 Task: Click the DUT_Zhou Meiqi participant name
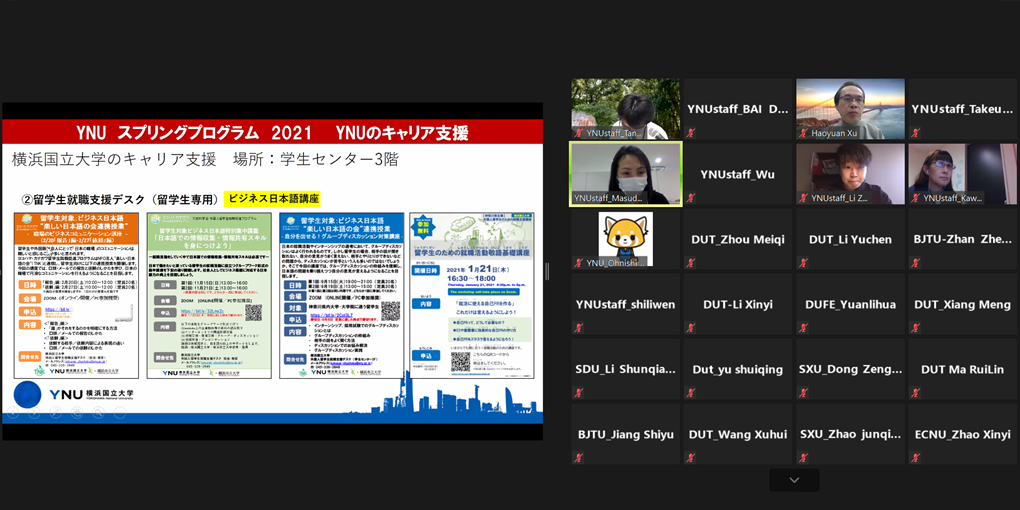pos(738,239)
